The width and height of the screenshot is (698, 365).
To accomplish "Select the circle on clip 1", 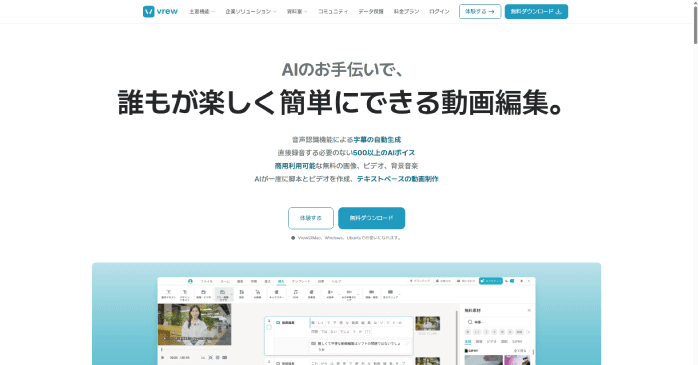I will tap(269, 327).
